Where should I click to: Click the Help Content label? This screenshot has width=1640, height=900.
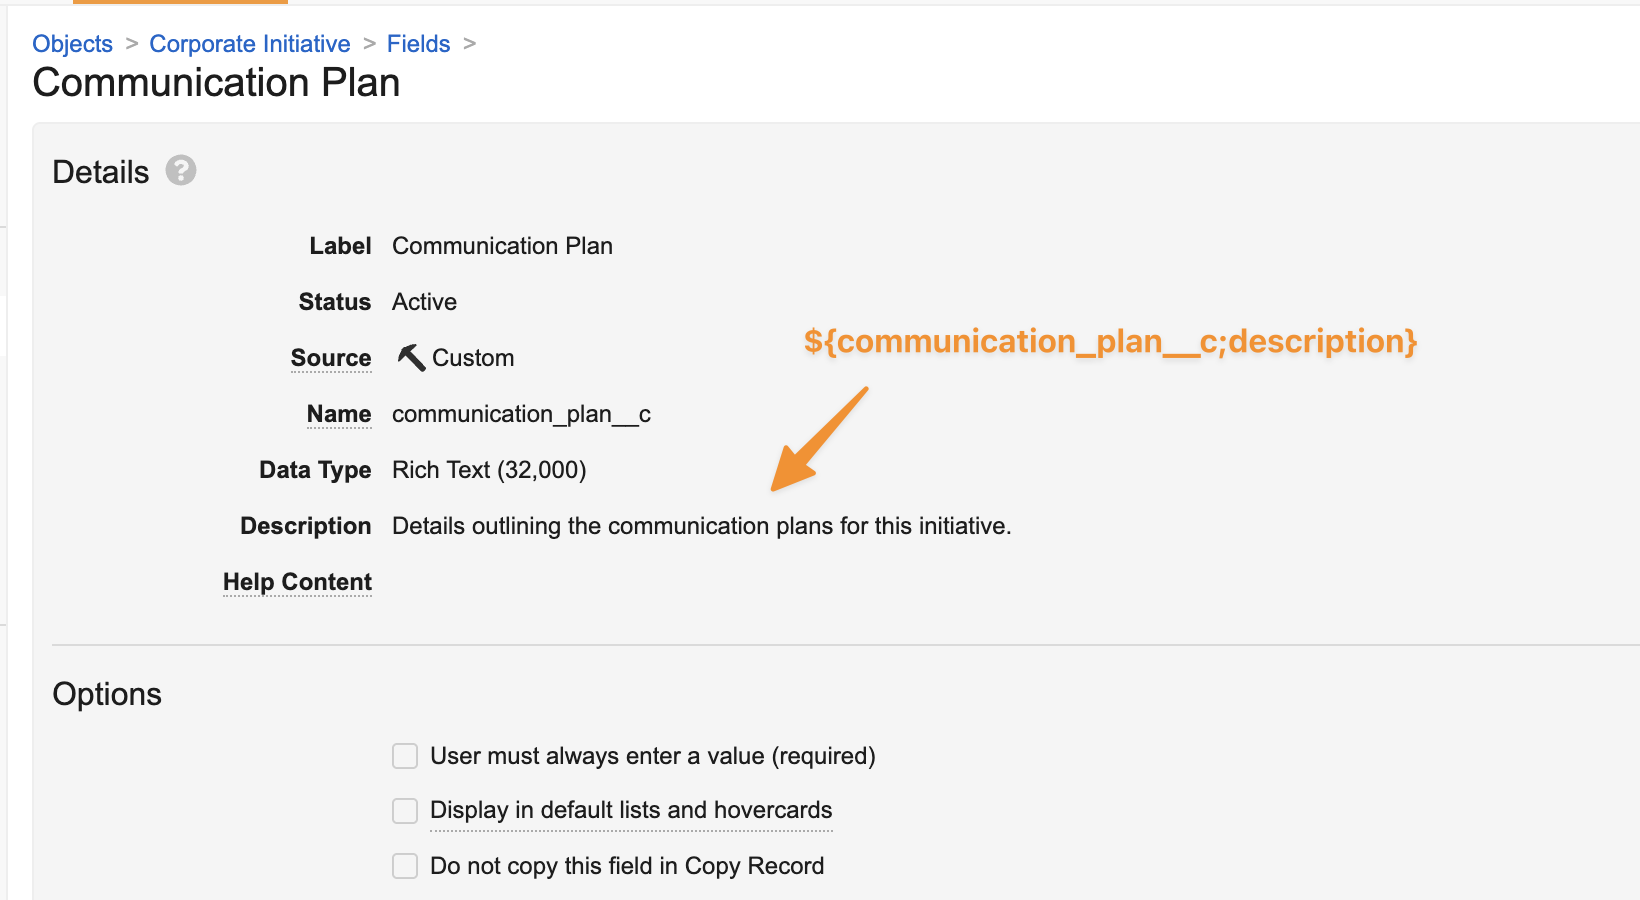(297, 582)
